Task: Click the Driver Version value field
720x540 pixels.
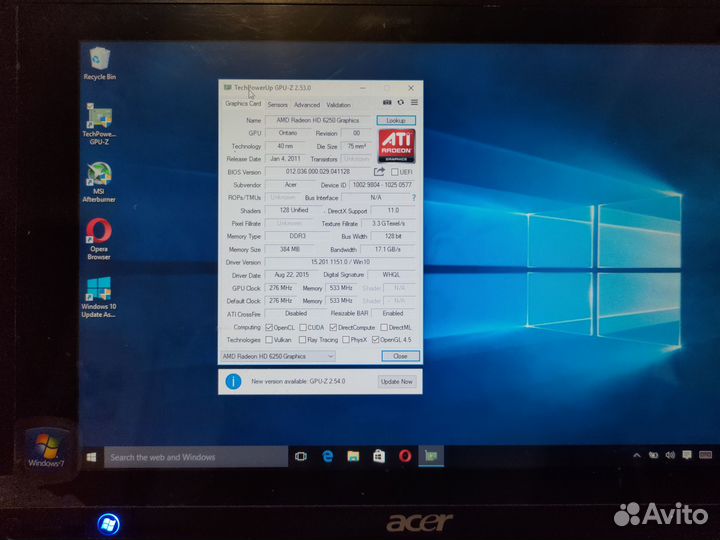Action: tap(340, 262)
